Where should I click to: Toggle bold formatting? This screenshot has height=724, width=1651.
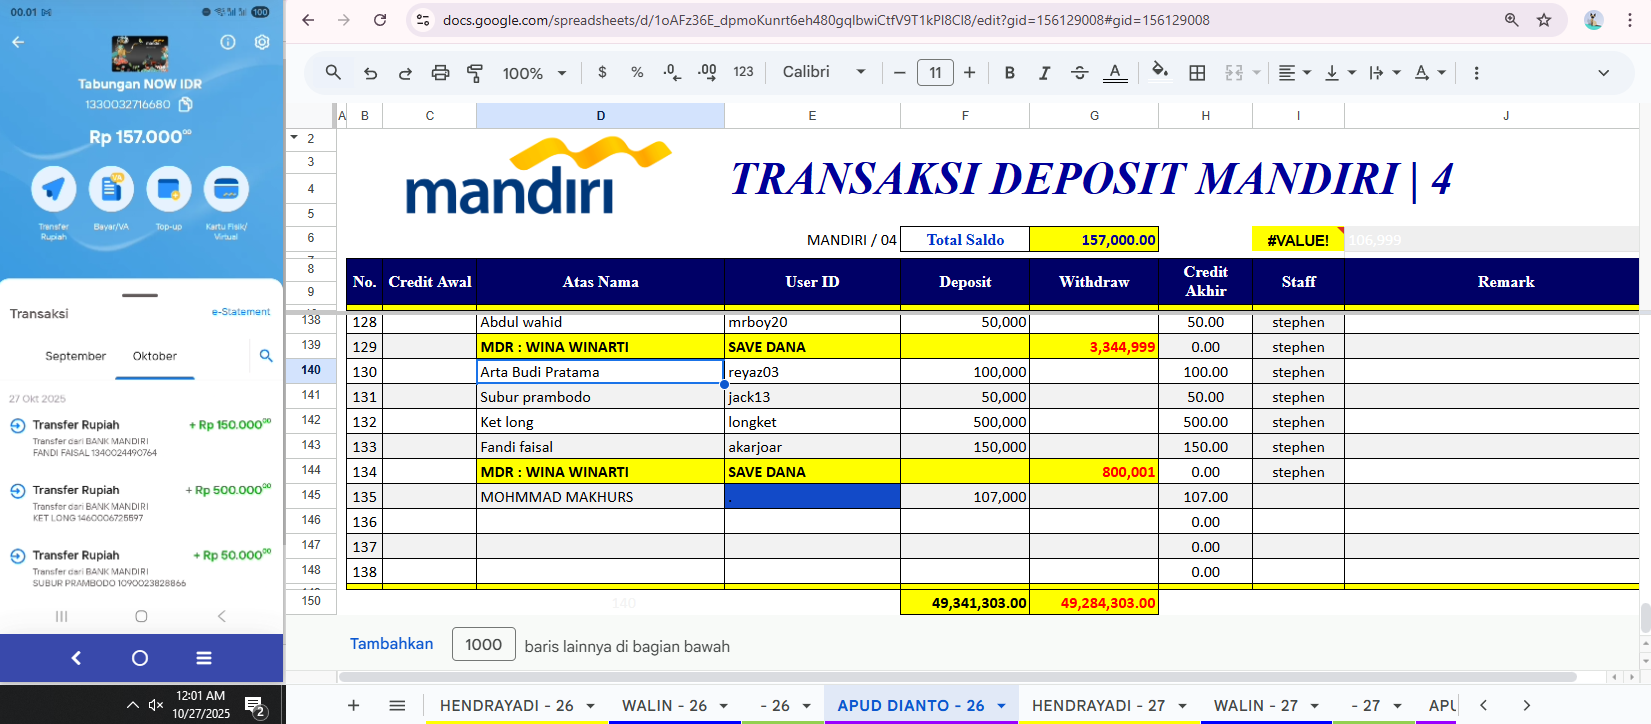coord(1010,72)
